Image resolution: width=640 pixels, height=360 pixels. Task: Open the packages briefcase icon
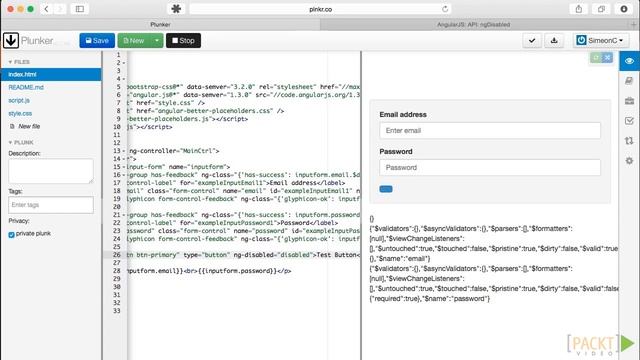629,101
